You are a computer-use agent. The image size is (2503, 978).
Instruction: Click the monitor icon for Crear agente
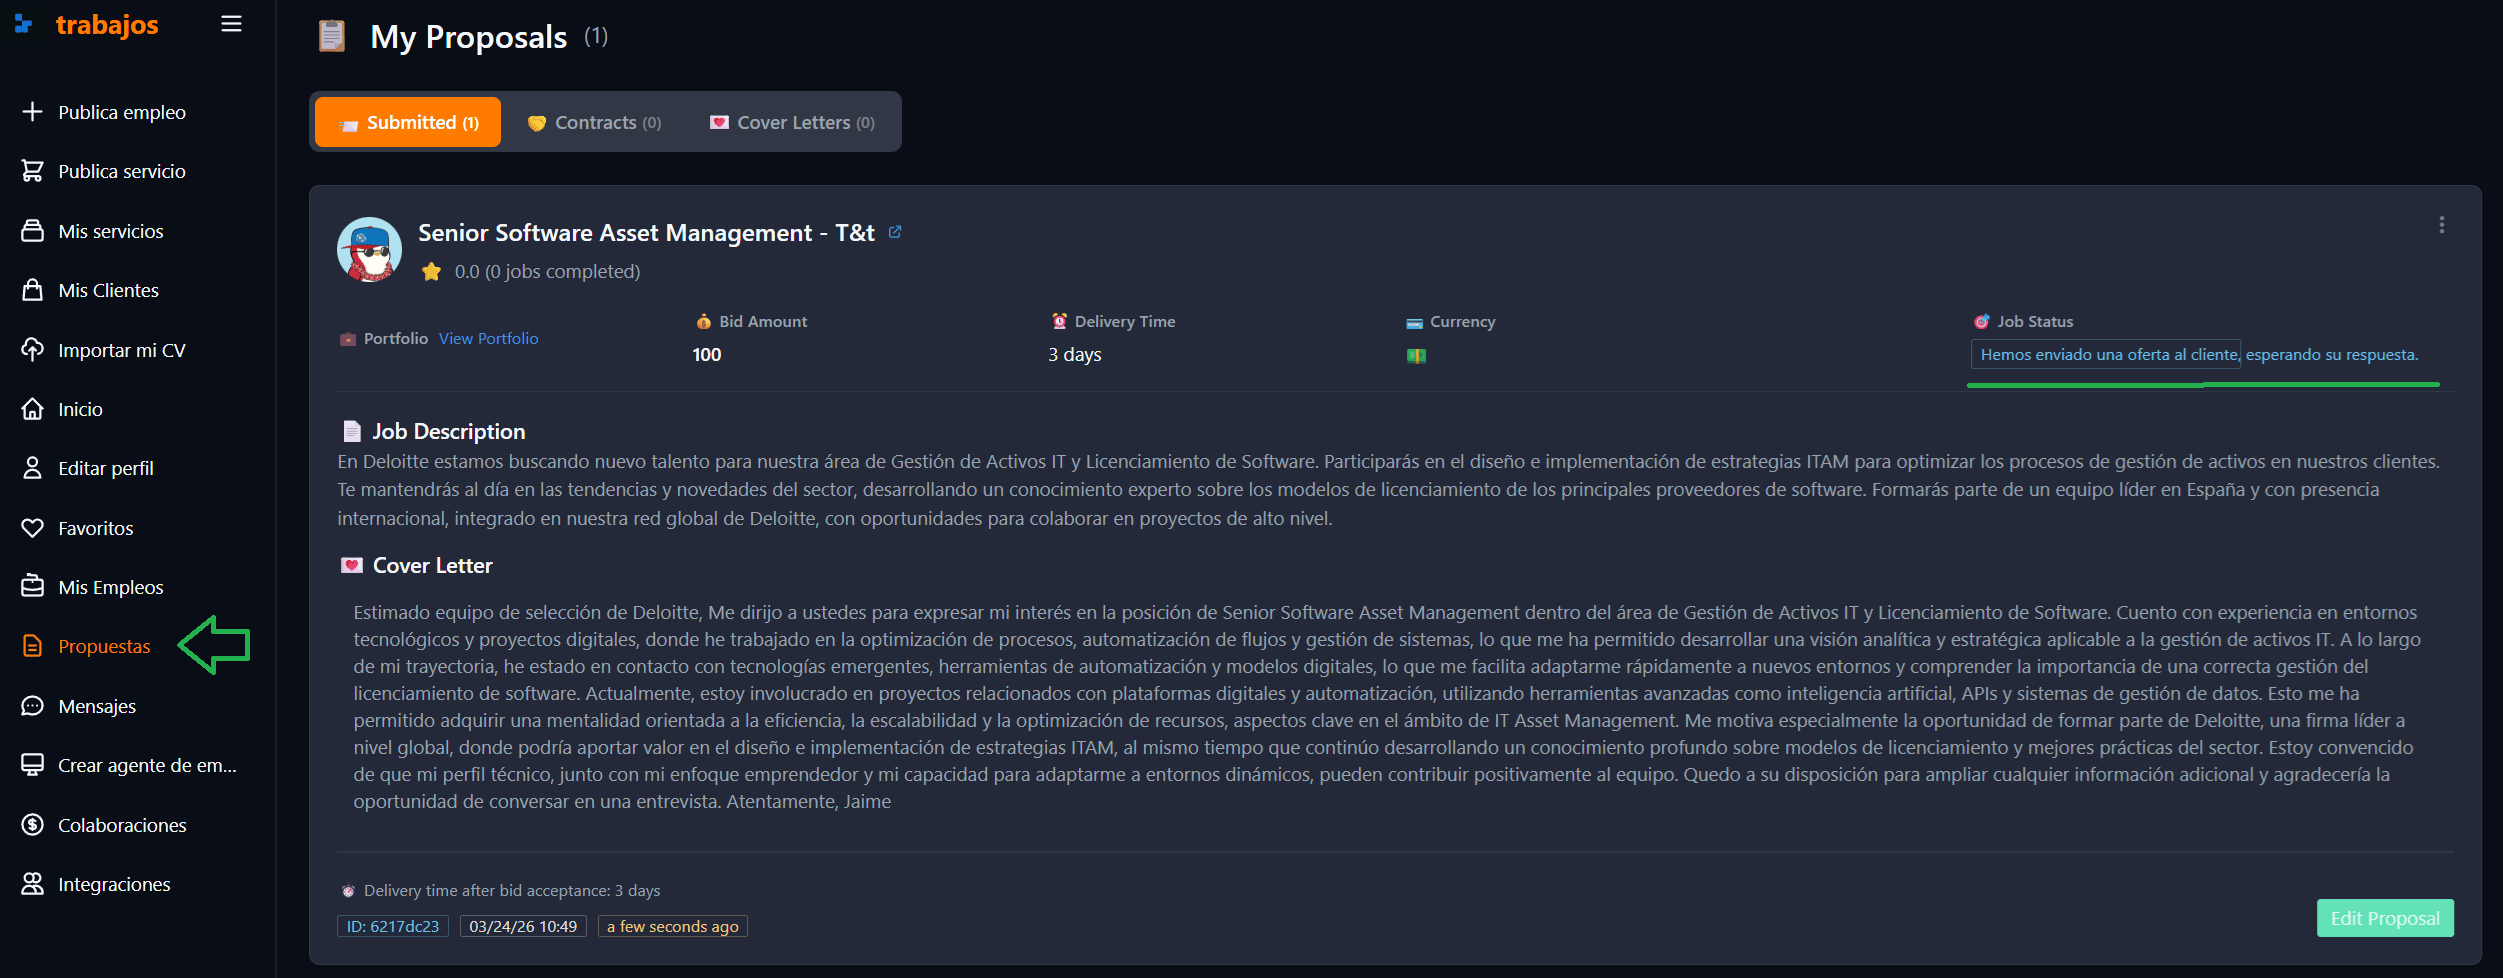32,765
